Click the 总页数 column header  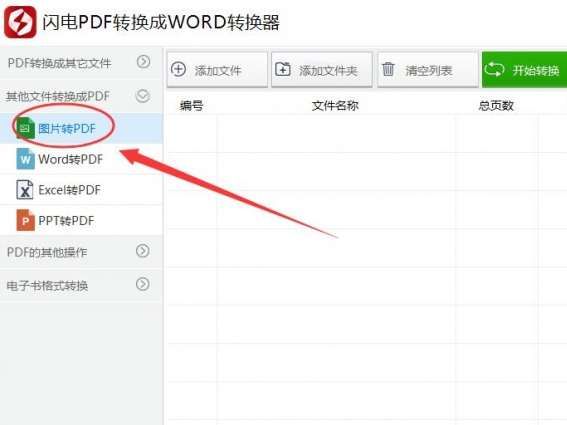coord(496,106)
